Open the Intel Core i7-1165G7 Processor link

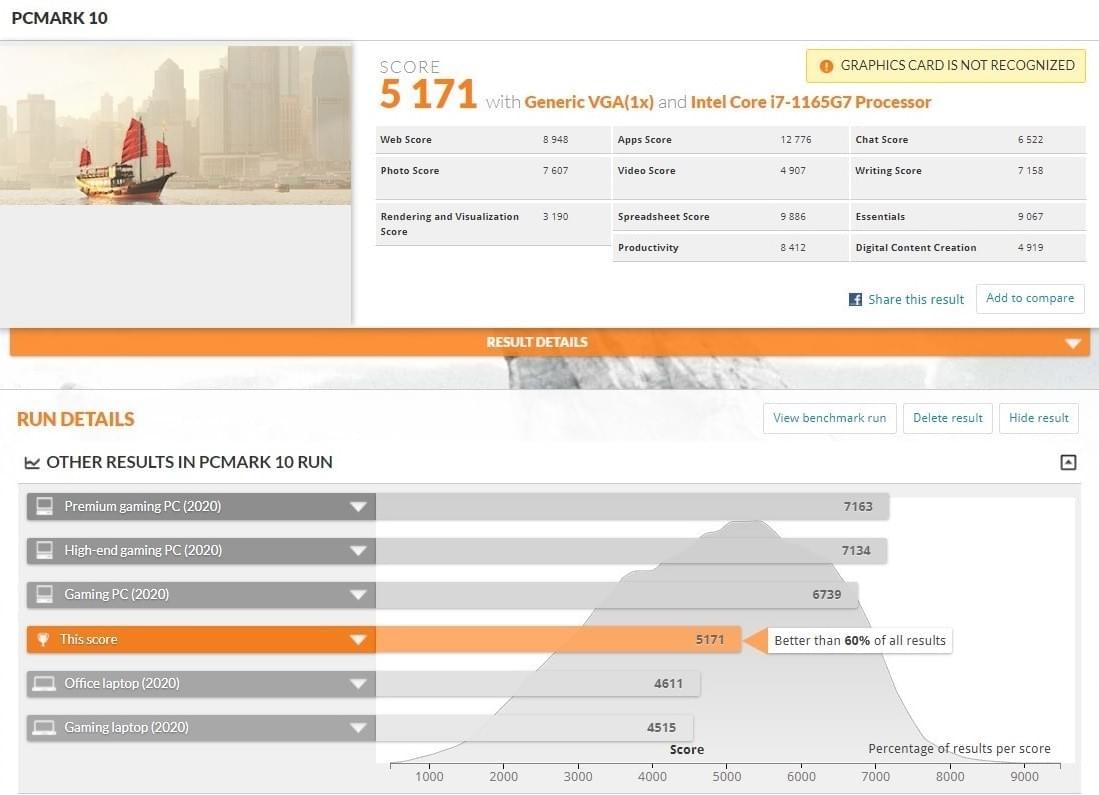(x=811, y=102)
